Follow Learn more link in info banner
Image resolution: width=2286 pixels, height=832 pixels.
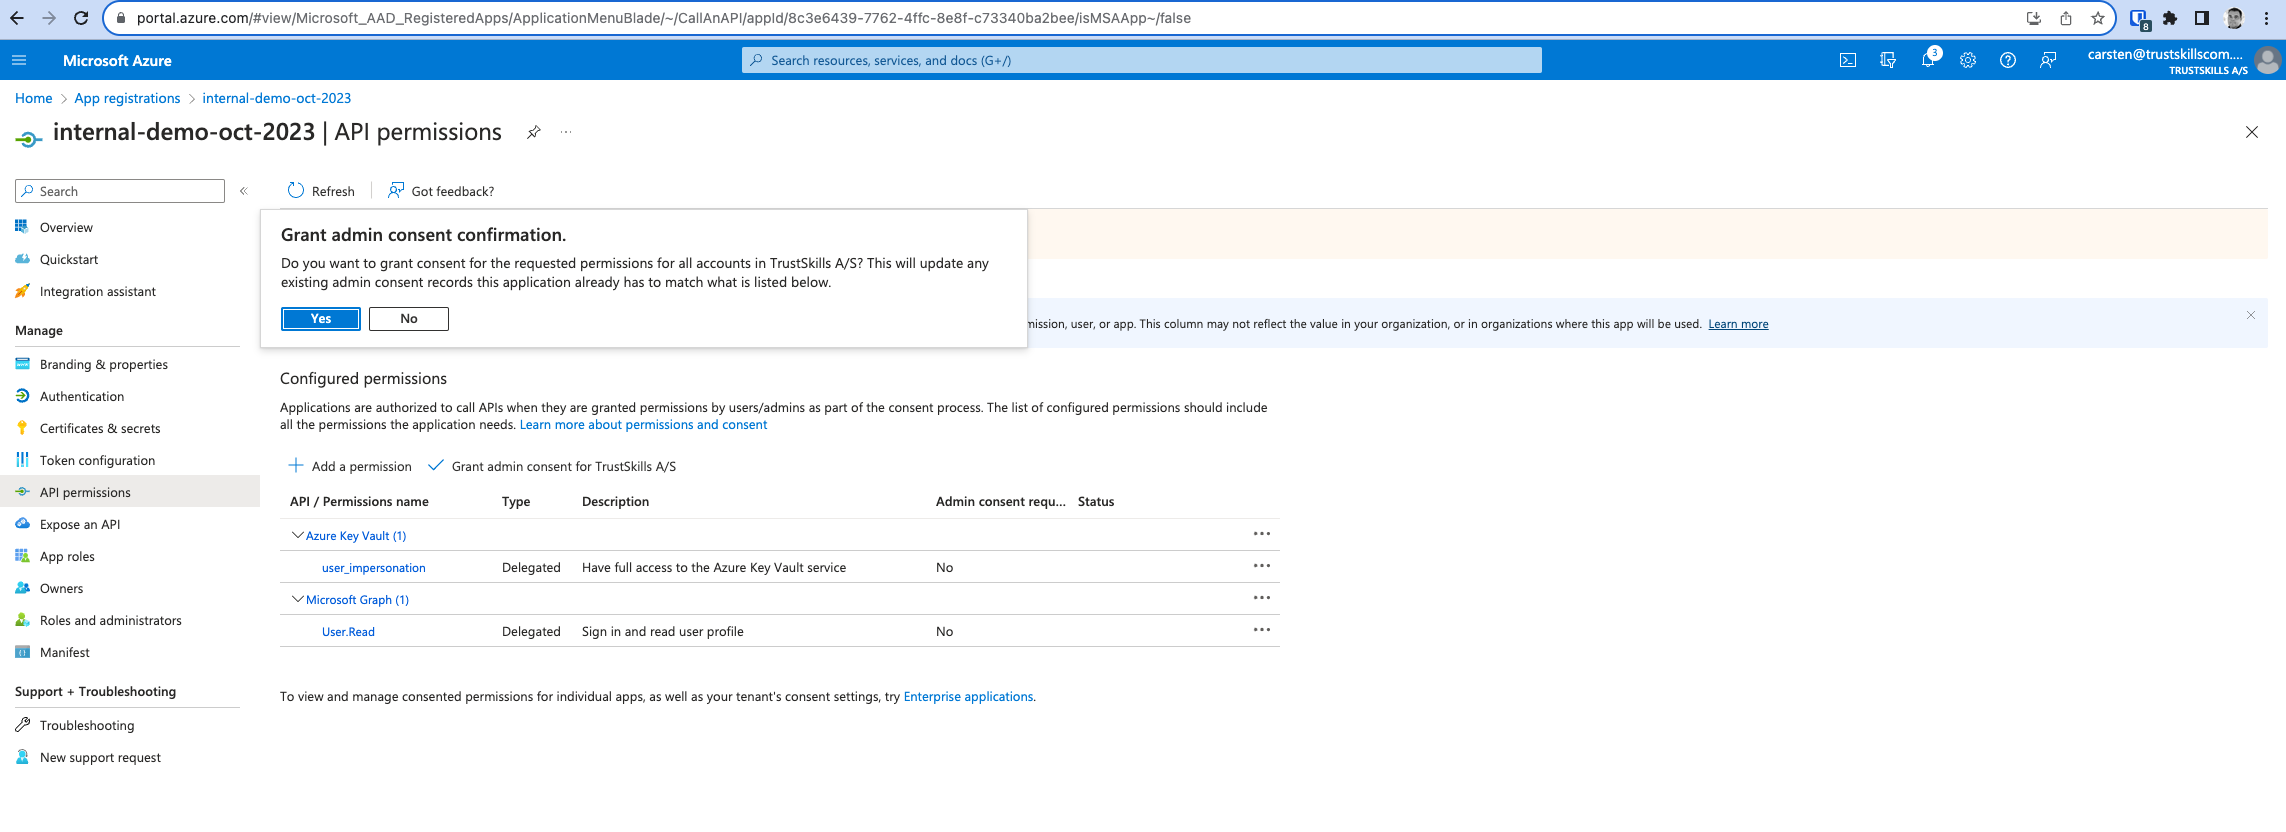click(1738, 324)
